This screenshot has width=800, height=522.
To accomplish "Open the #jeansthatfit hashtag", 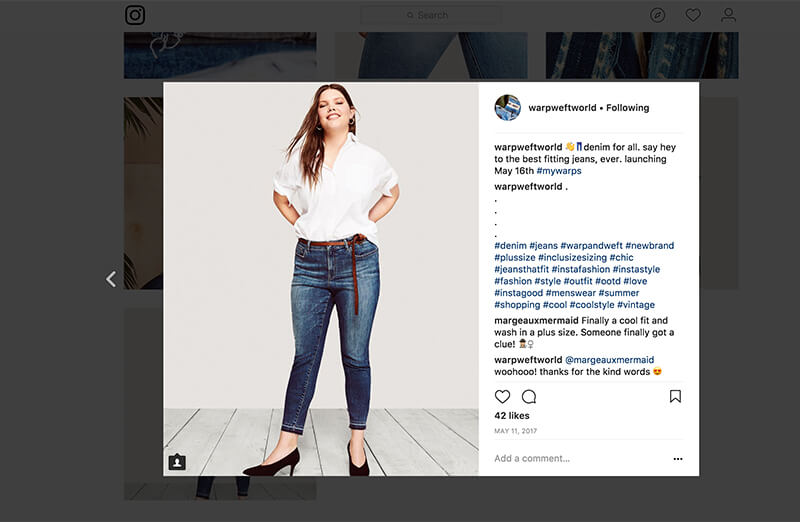I will click(x=521, y=269).
